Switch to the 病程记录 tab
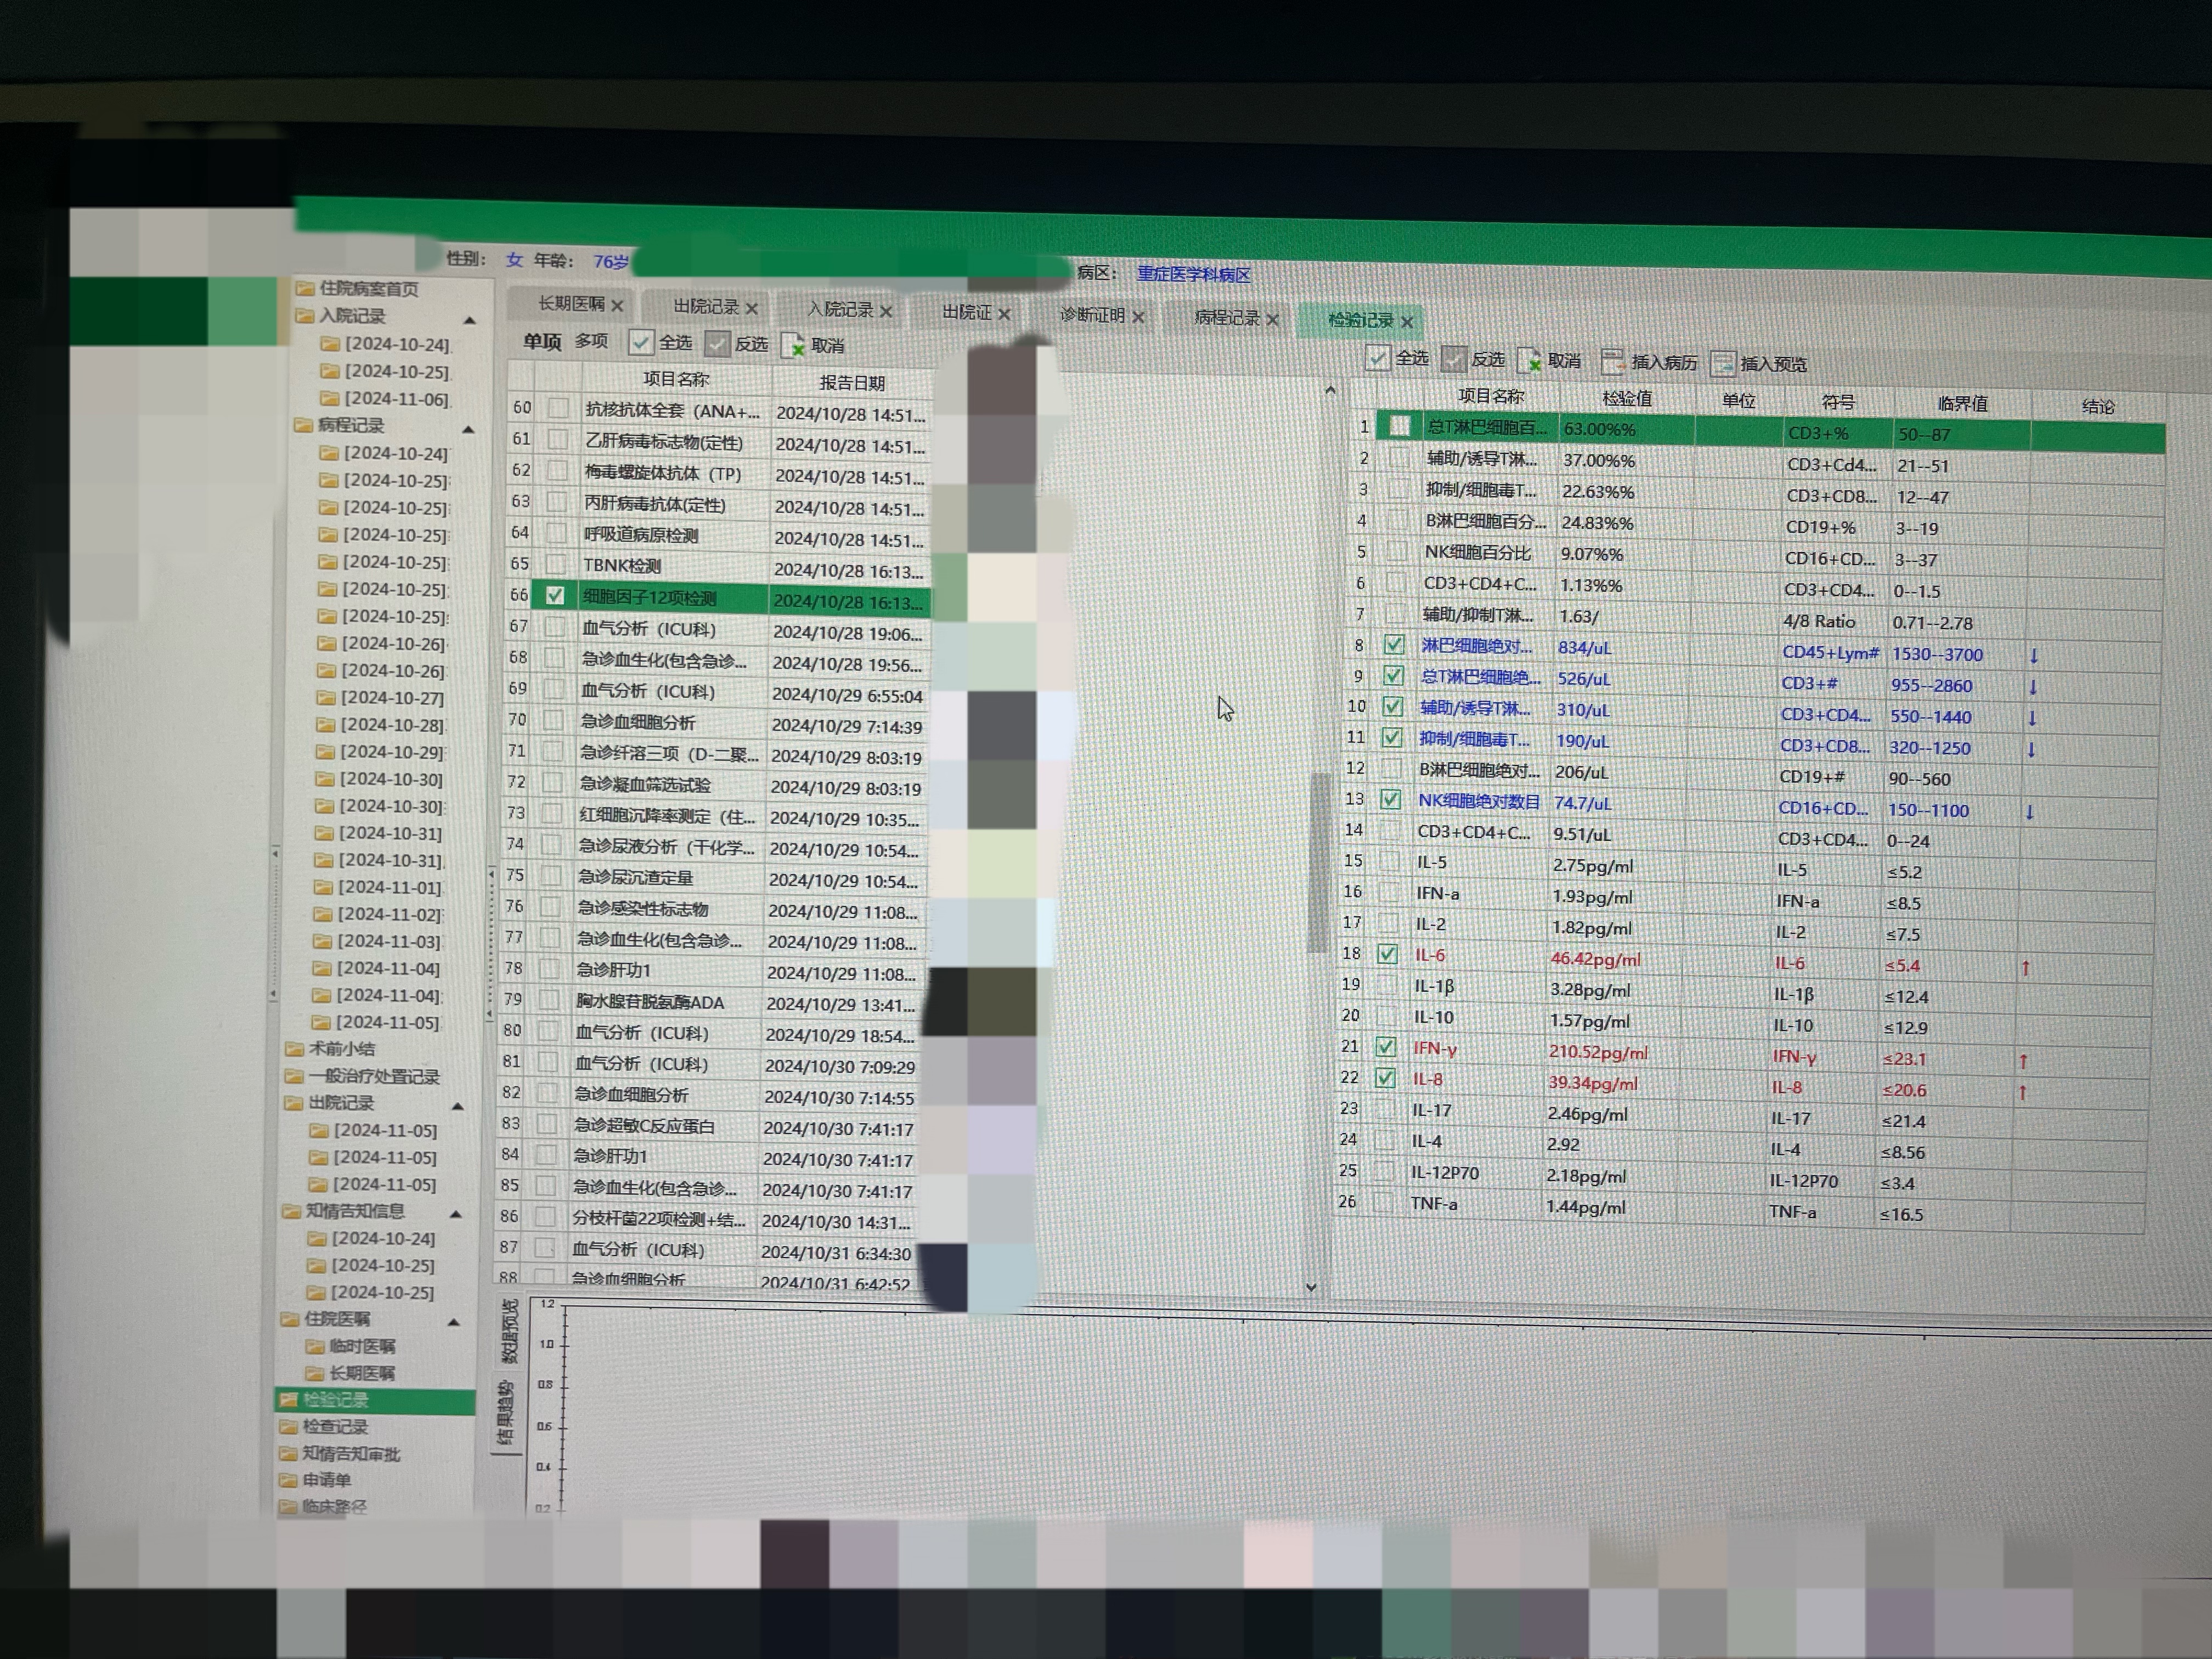The height and width of the screenshot is (1659, 2212). [x=1227, y=318]
